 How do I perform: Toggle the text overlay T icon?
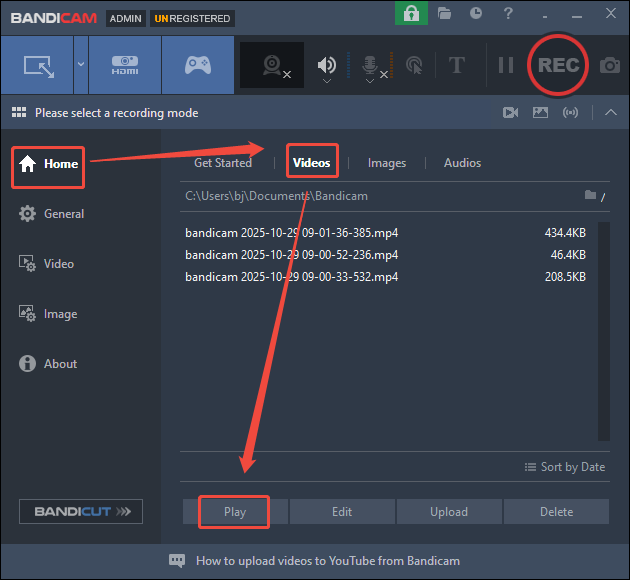(457, 65)
